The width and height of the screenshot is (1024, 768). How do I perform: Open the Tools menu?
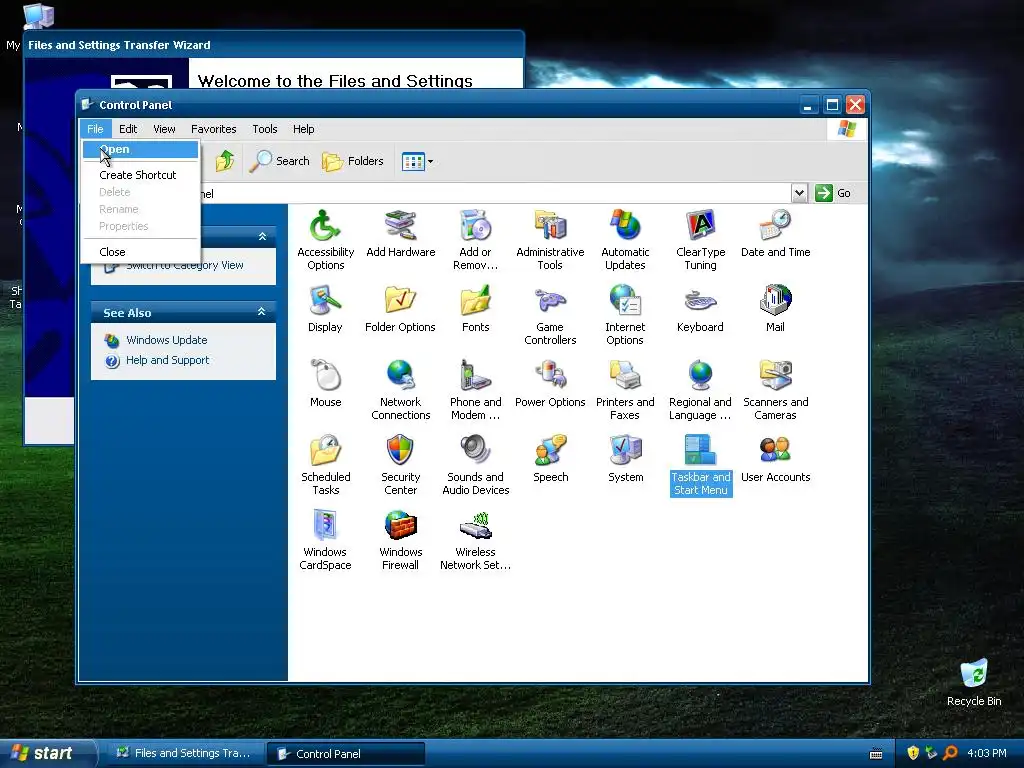[x=264, y=129]
